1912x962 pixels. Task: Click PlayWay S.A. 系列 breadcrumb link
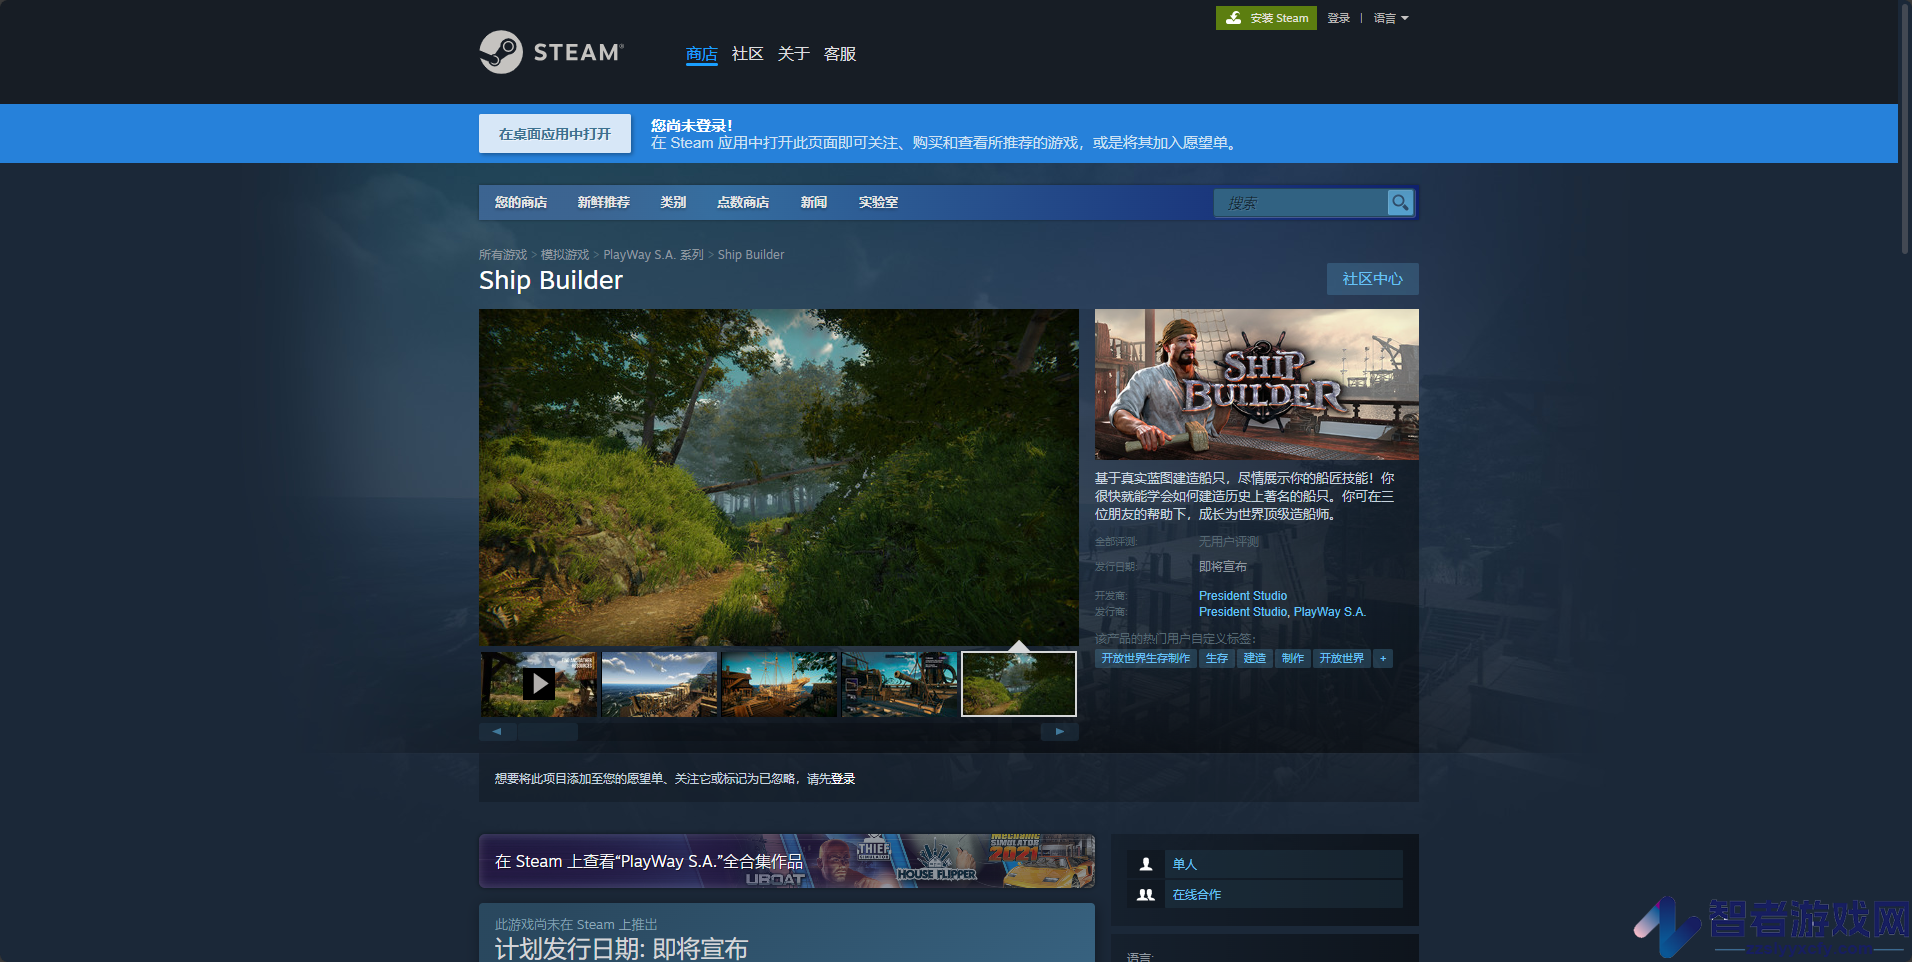point(654,255)
